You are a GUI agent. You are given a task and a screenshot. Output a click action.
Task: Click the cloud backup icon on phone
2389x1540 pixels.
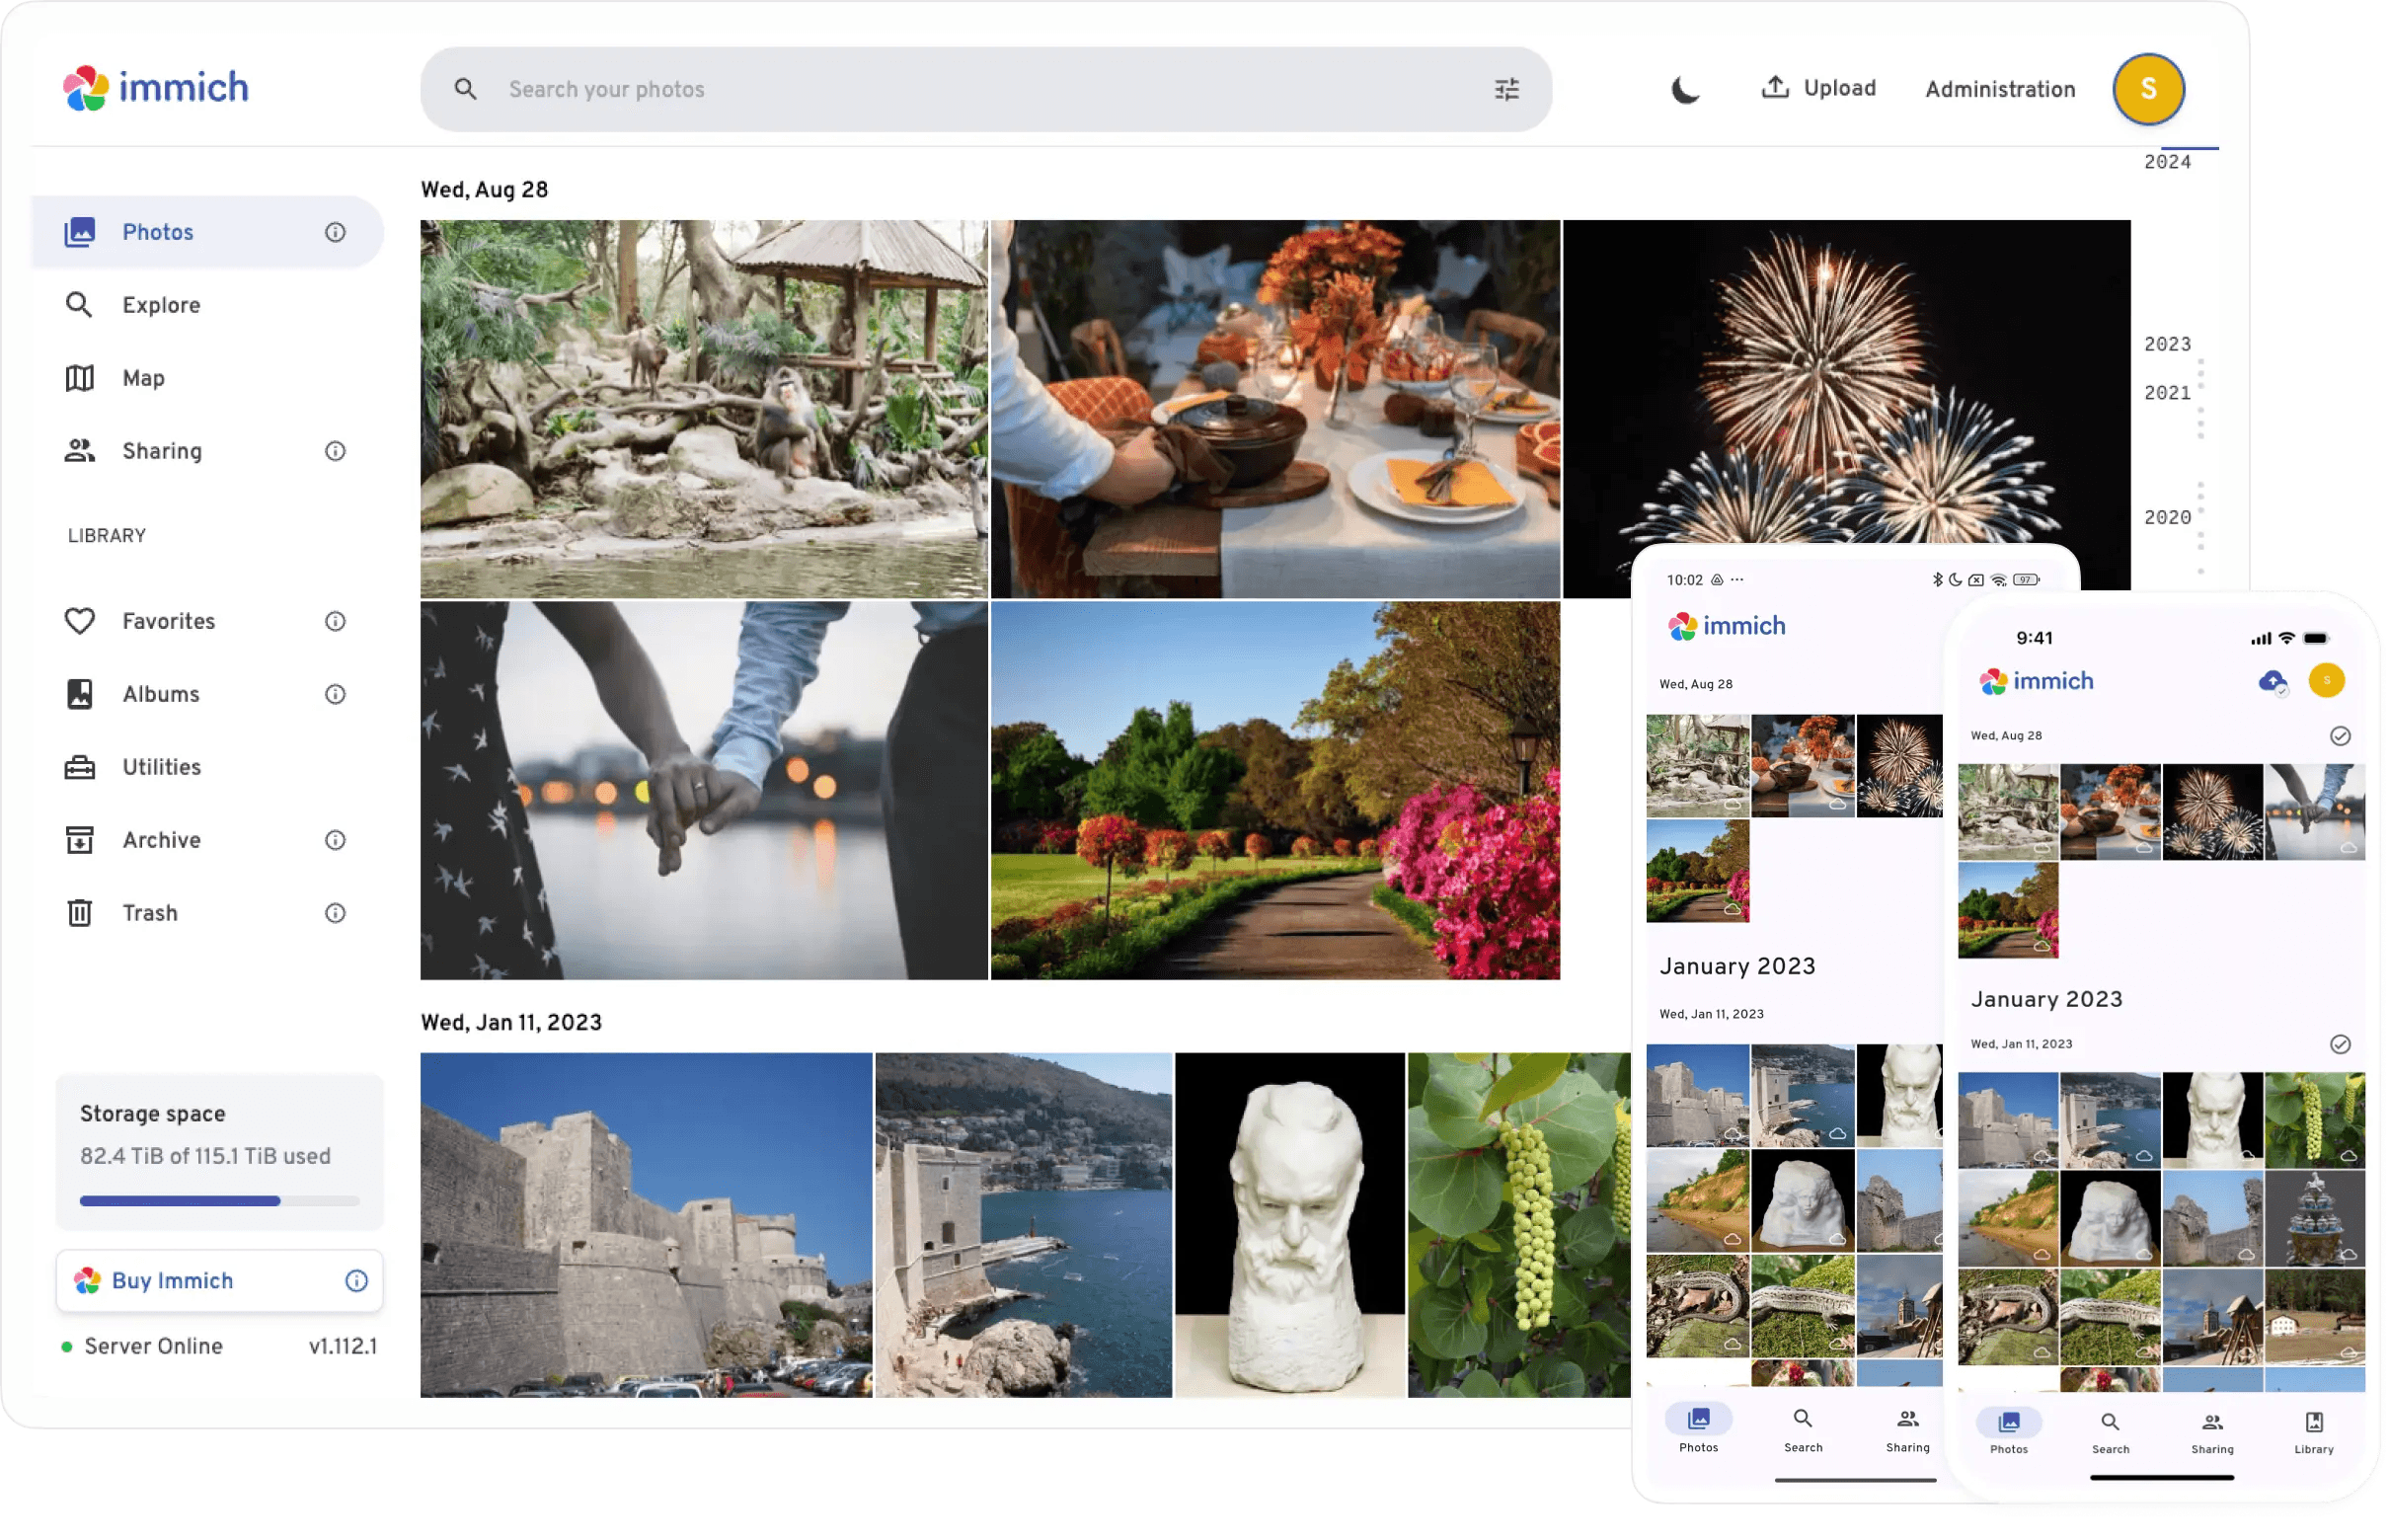2272,681
